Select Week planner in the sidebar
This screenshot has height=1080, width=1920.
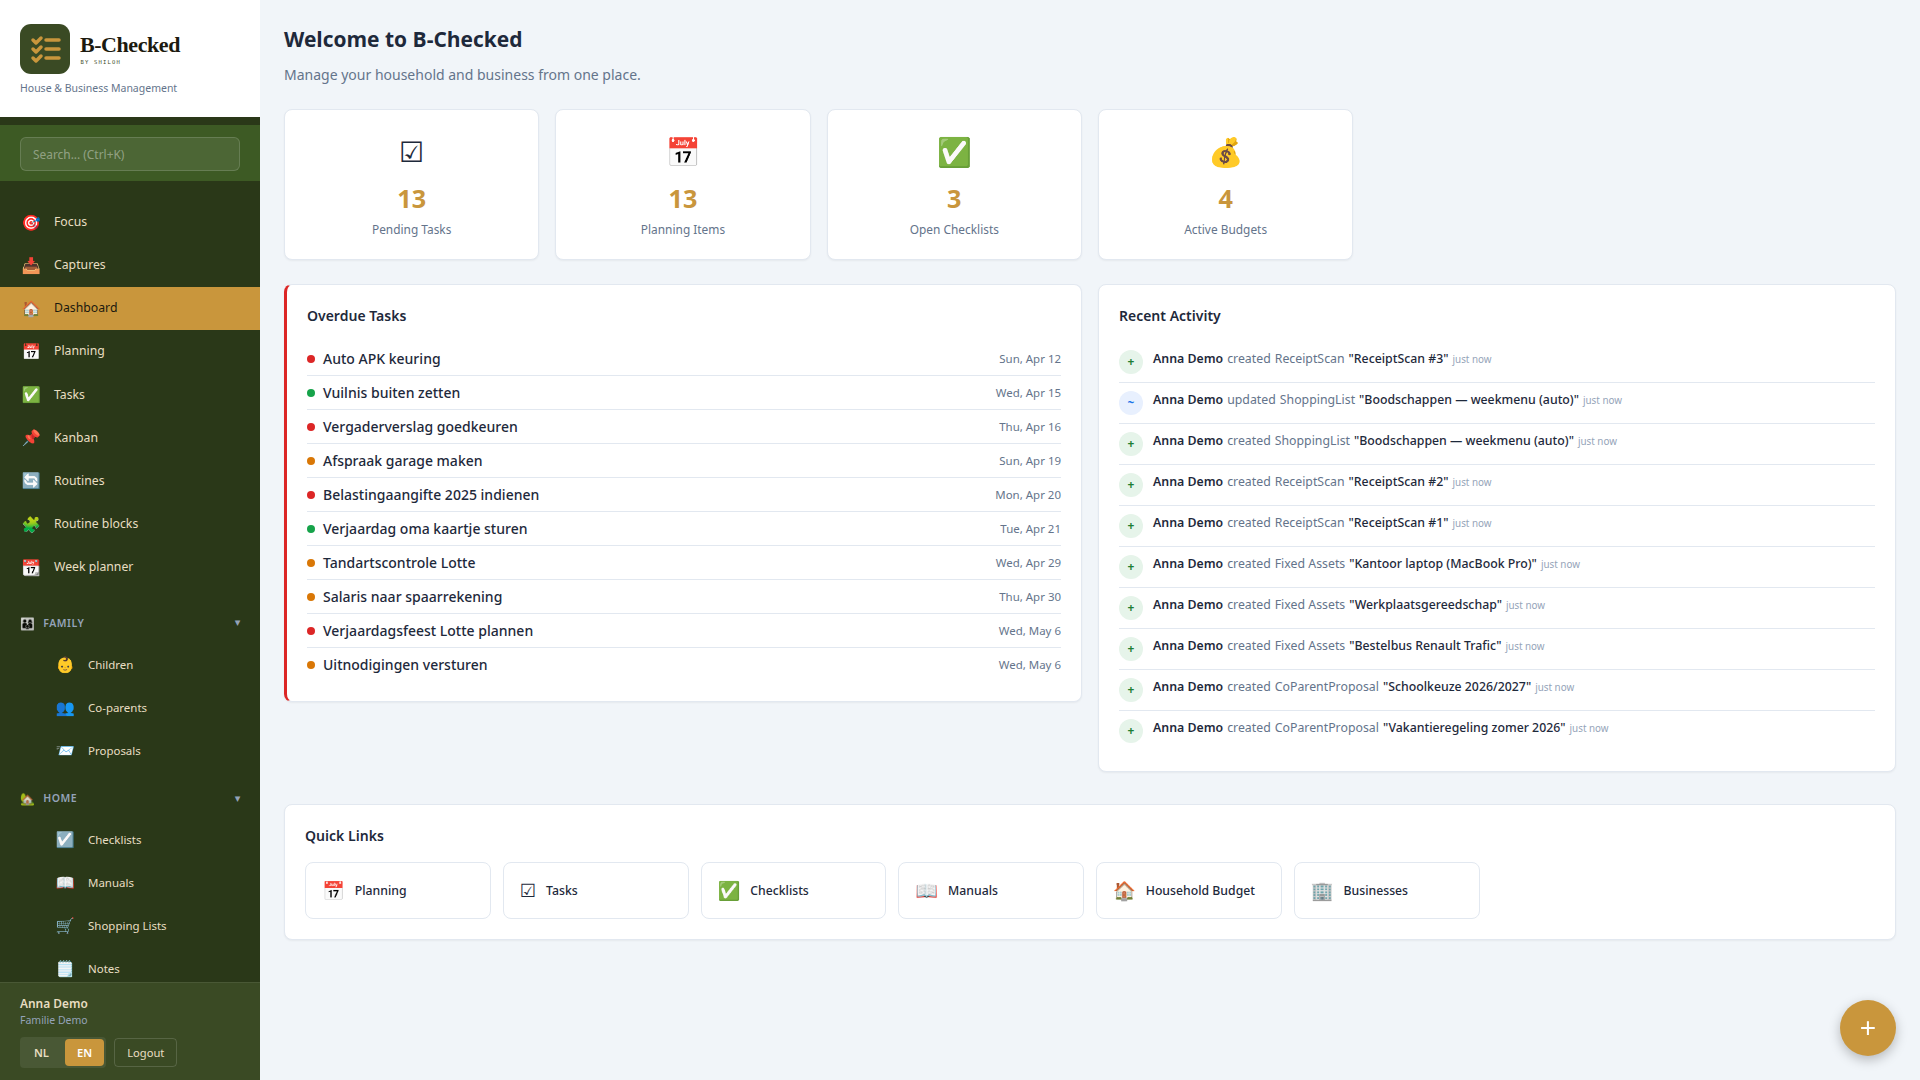coord(130,567)
